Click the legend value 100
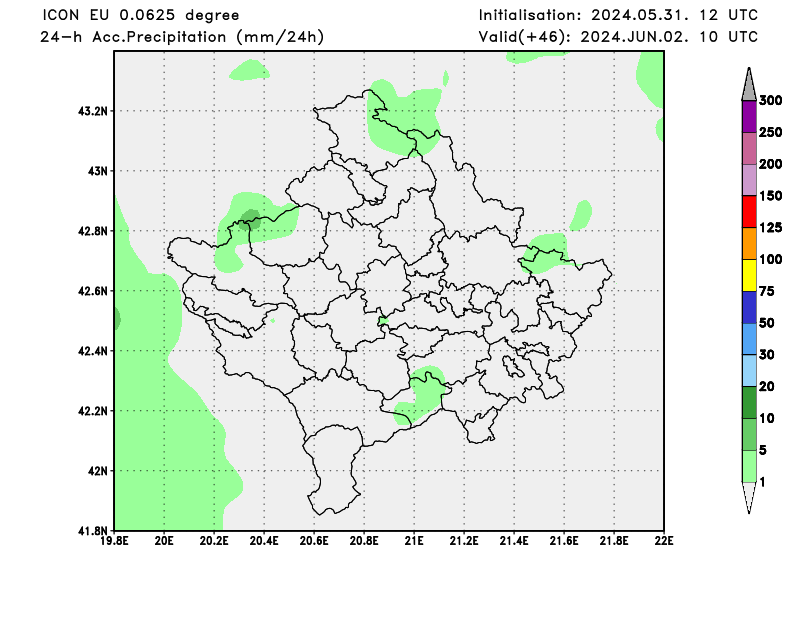800x618 pixels. (x=770, y=259)
